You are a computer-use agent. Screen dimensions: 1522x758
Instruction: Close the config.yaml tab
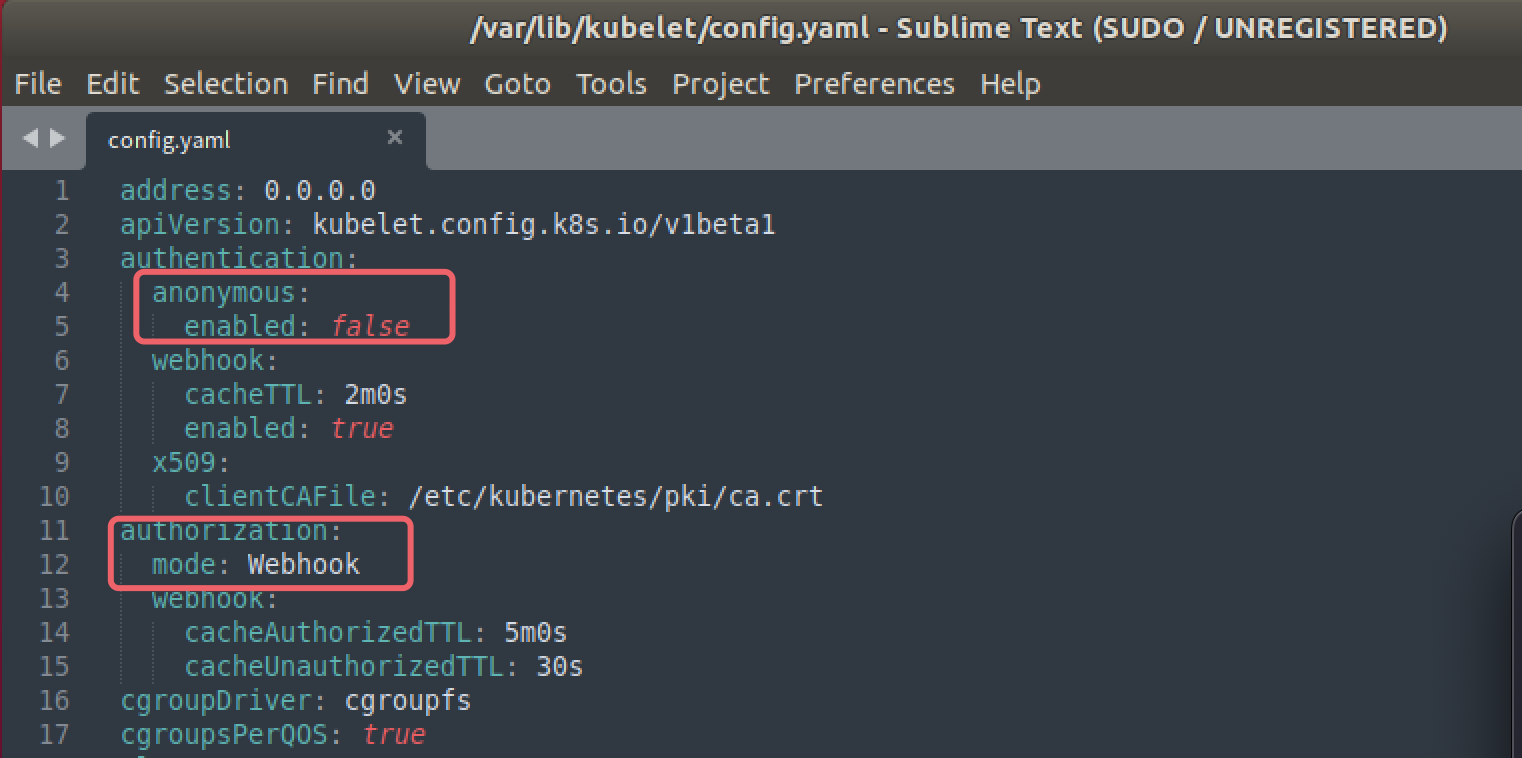click(x=395, y=137)
